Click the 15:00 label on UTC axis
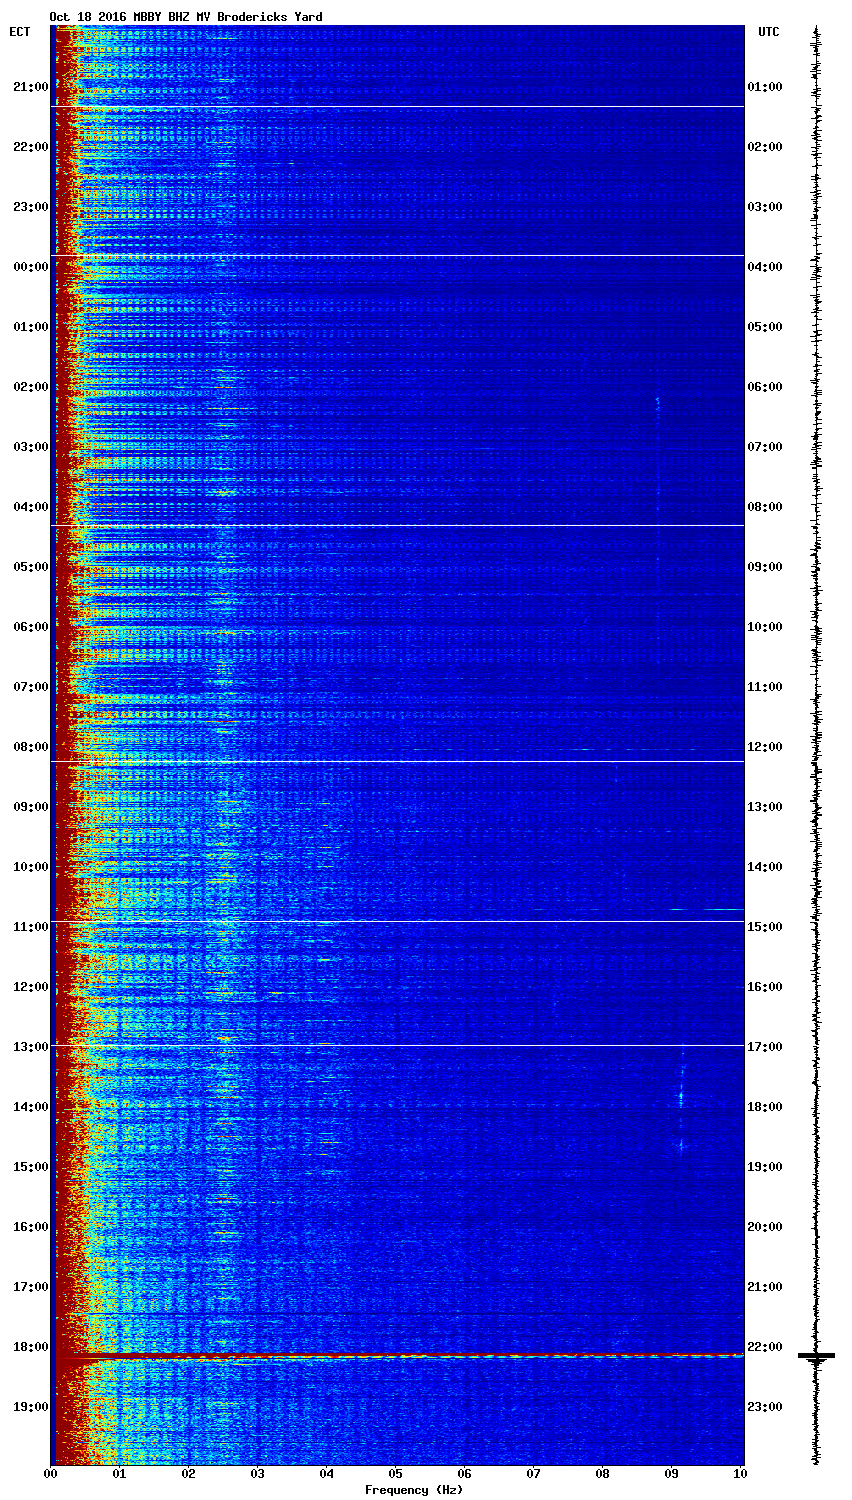The image size is (852, 1500). pyautogui.click(x=765, y=927)
